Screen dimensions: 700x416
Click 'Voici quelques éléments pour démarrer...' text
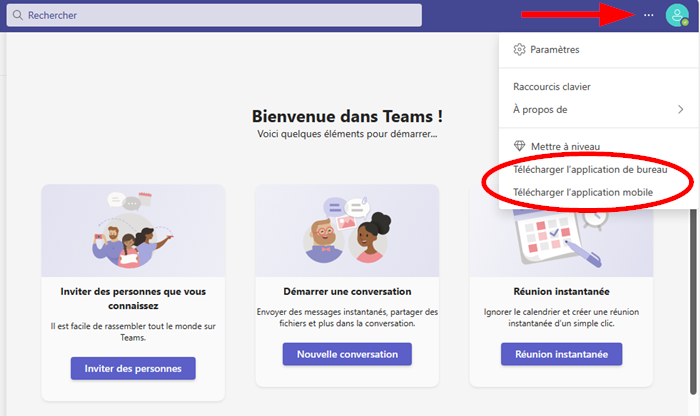[347, 134]
